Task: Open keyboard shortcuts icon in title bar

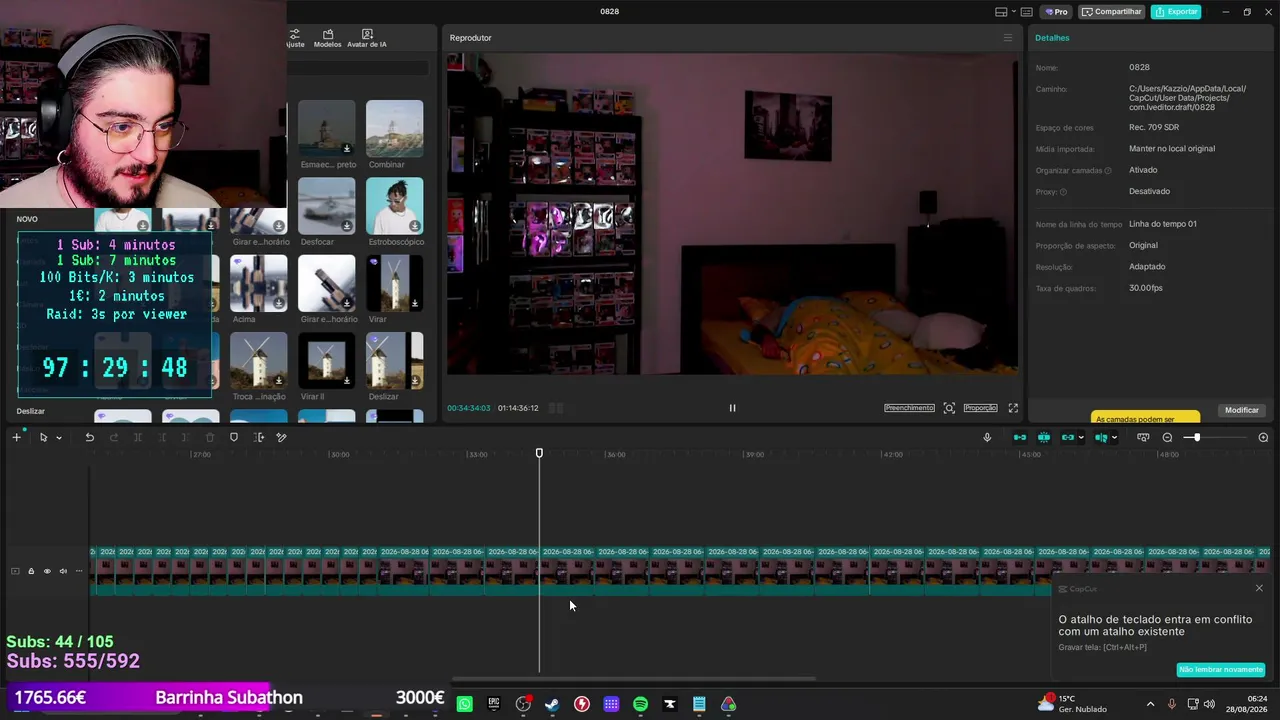Action: tap(1026, 12)
